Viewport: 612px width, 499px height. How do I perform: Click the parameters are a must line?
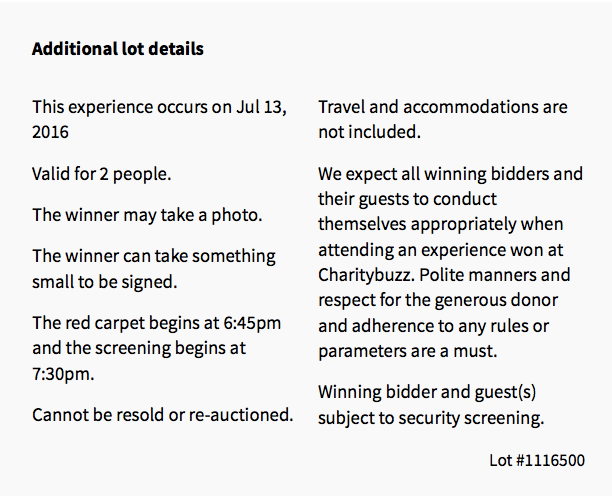click(408, 351)
